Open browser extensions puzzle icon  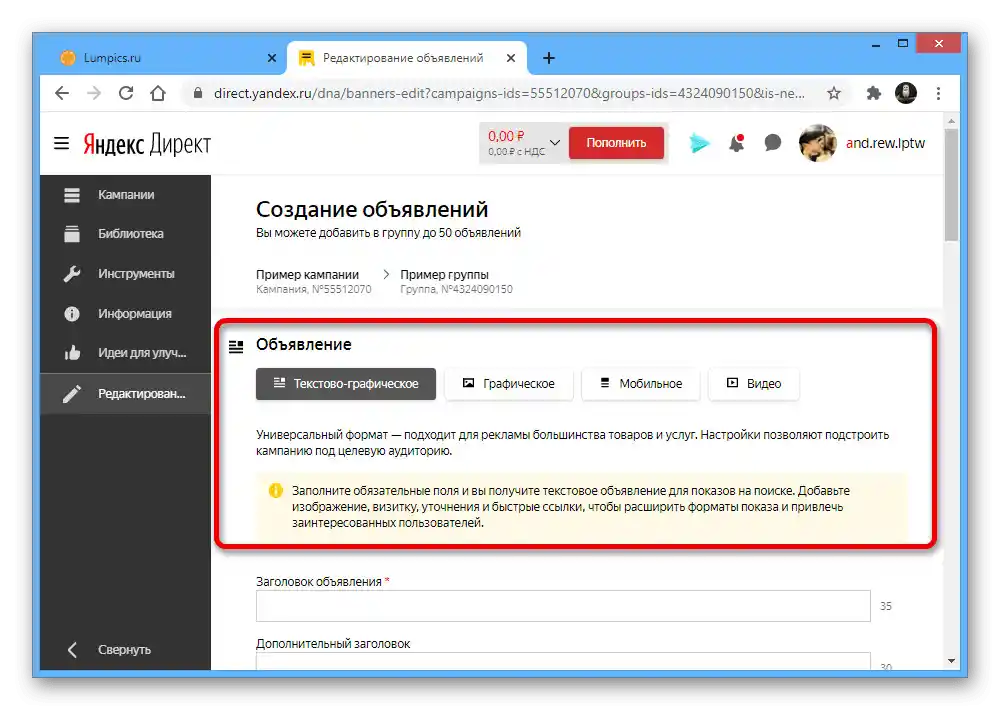point(874,94)
